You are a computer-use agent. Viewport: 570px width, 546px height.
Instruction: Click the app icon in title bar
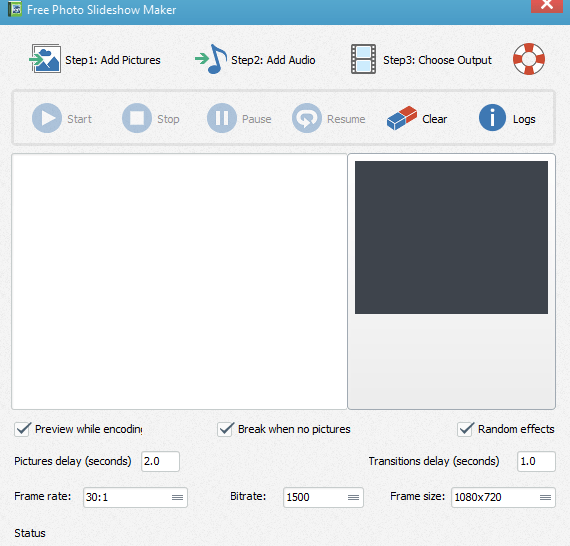[15, 9]
